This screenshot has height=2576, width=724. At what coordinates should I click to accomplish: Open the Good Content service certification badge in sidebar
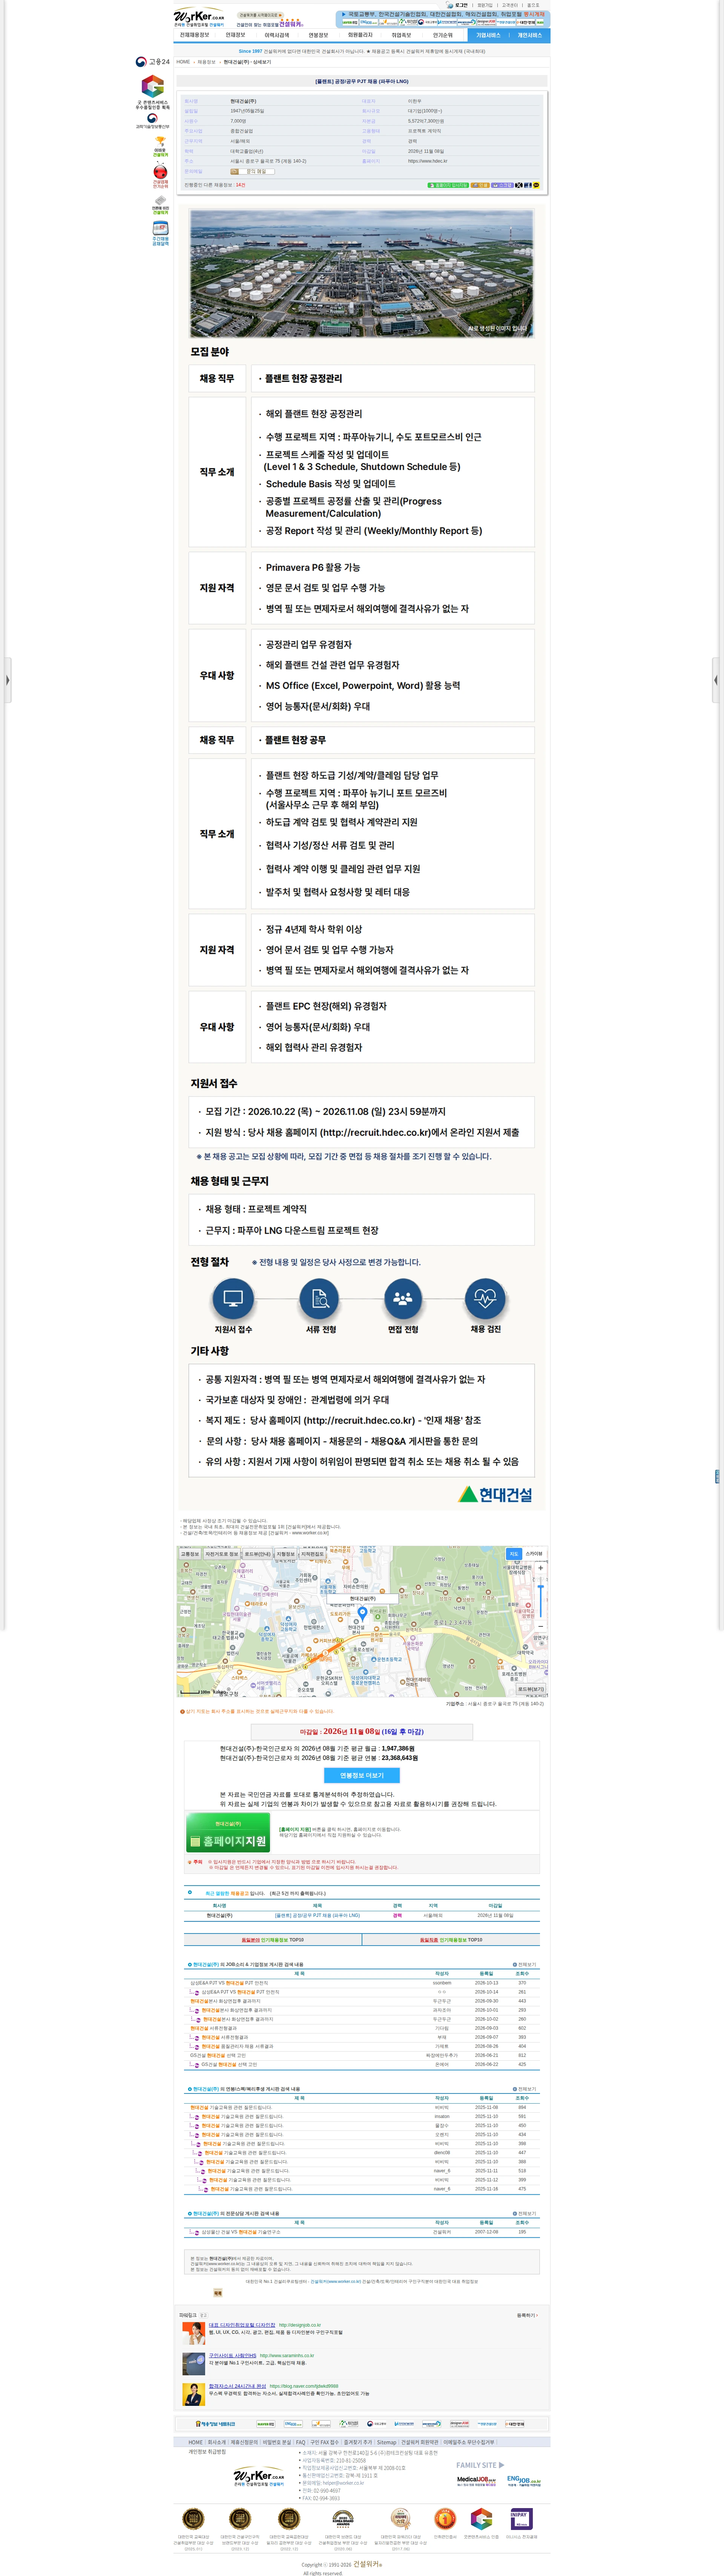tap(153, 92)
